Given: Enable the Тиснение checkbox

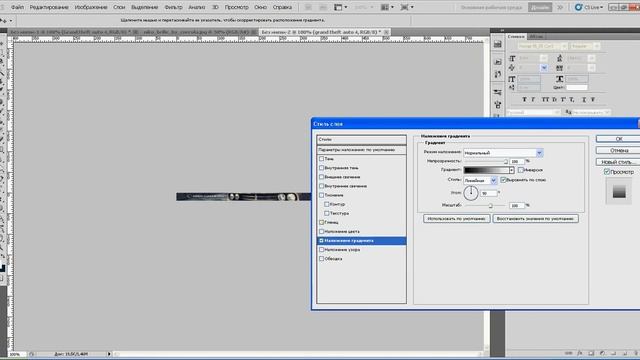Looking at the screenshot, I should pos(321,195).
